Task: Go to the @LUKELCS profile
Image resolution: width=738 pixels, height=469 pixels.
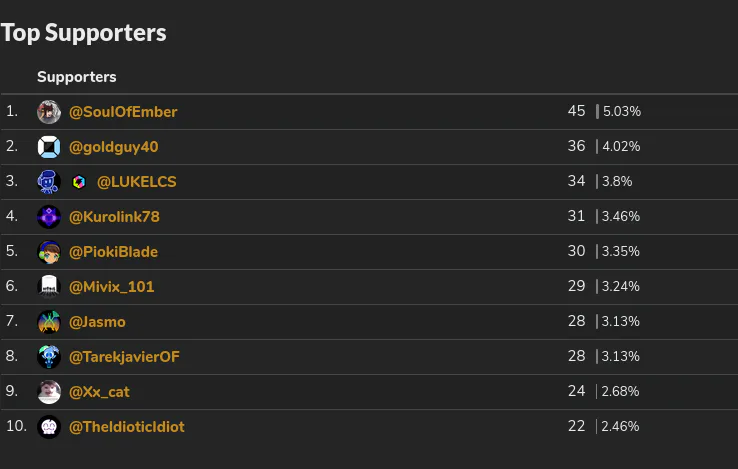Action: (136, 182)
